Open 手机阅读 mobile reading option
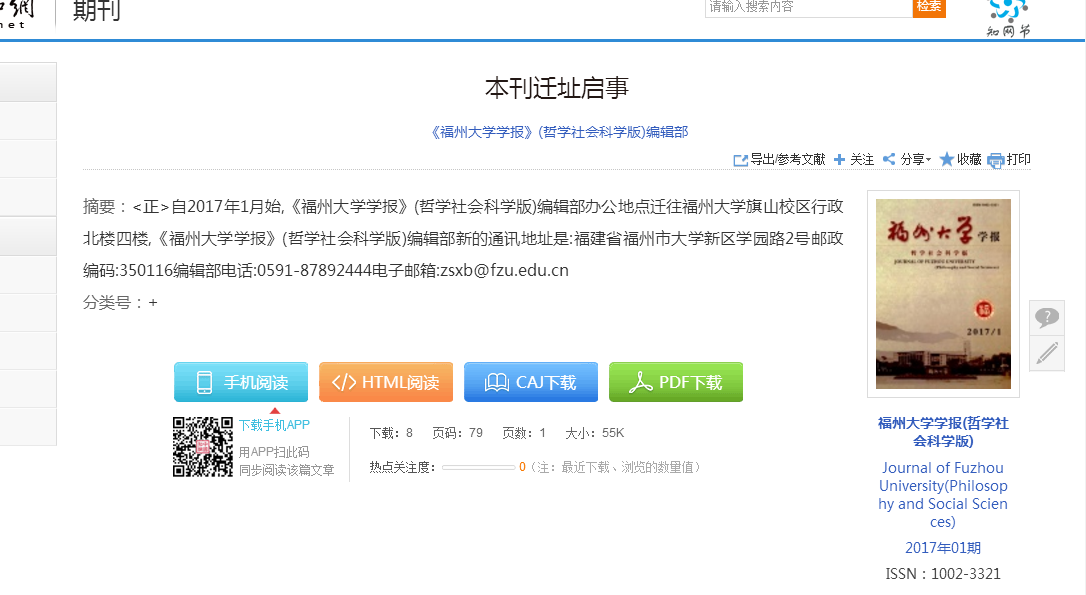1086x595 pixels. 241,382
